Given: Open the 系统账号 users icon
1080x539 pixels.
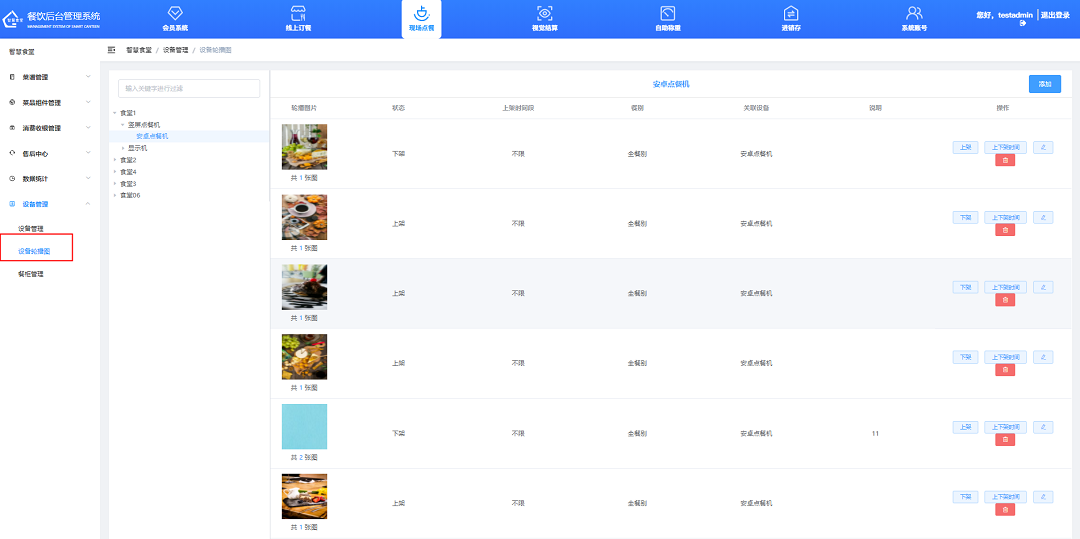Looking at the screenshot, I should pyautogui.click(x=913, y=13).
